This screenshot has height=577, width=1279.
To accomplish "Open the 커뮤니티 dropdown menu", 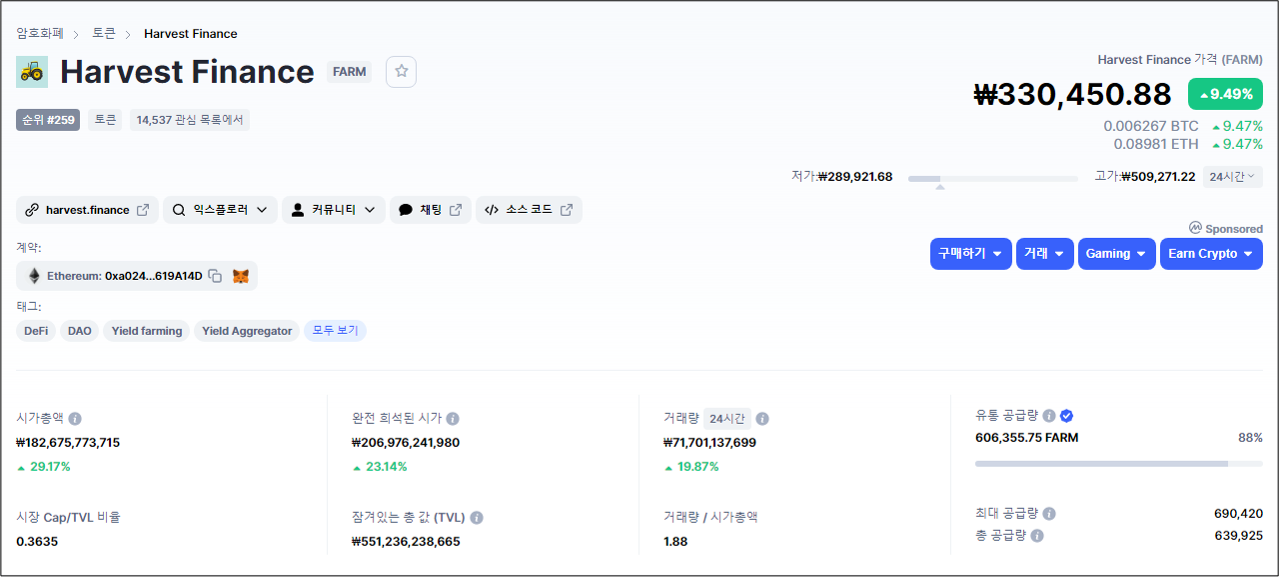I will [333, 210].
